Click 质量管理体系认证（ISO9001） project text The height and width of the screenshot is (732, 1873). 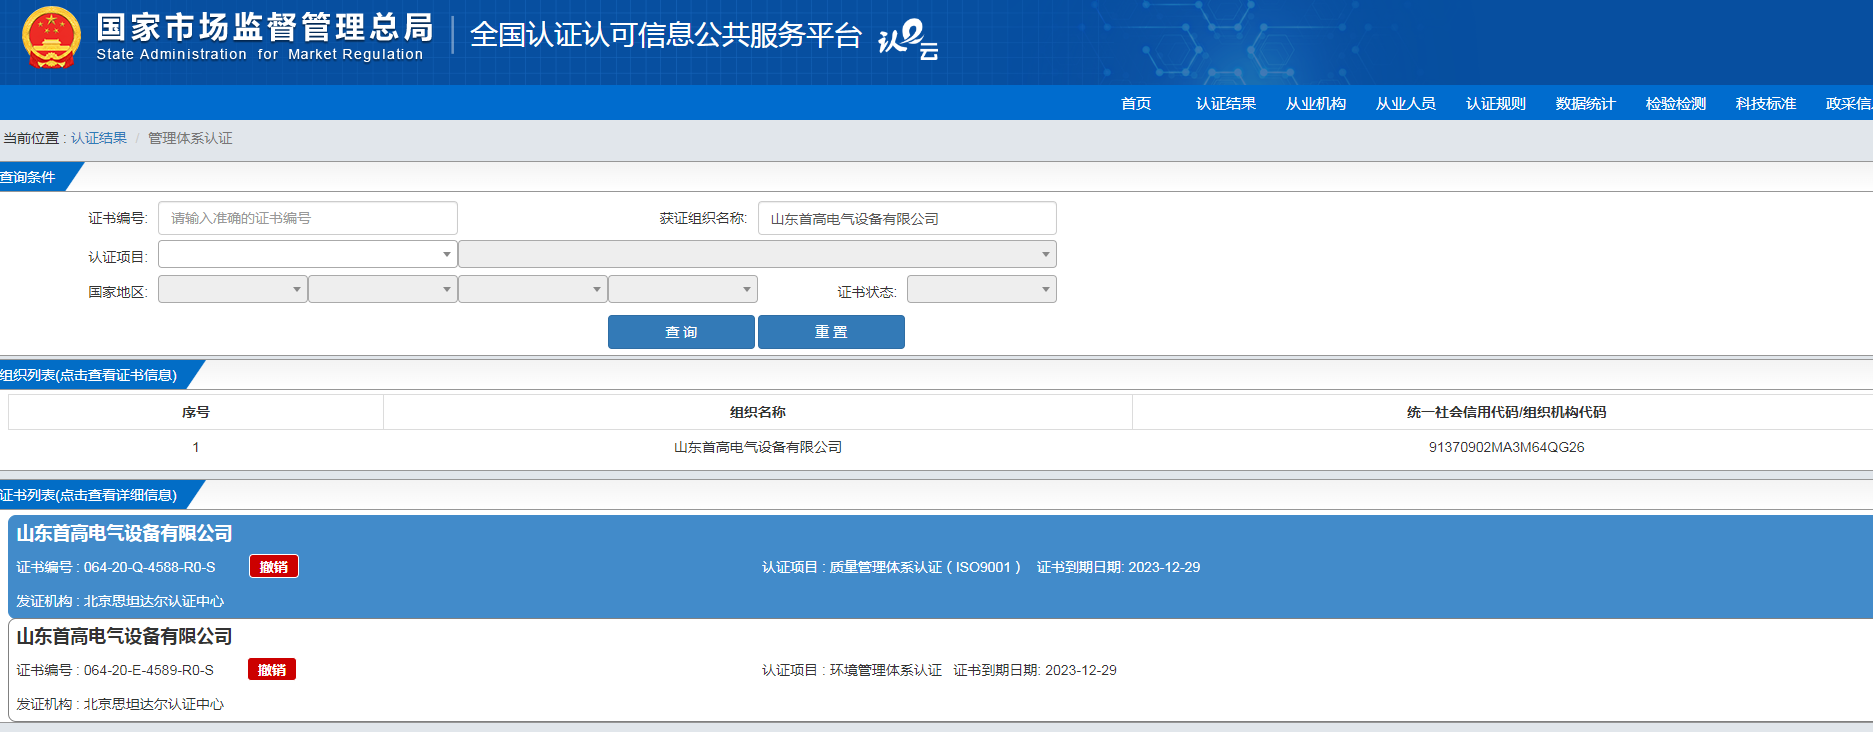(x=891, y=567)
